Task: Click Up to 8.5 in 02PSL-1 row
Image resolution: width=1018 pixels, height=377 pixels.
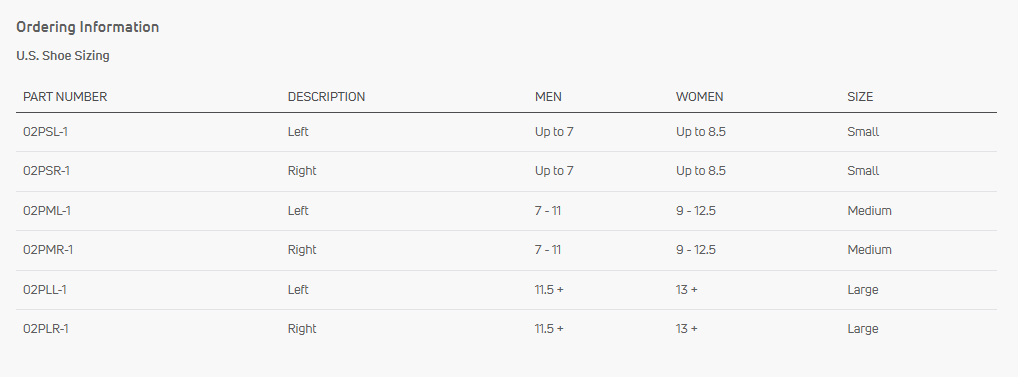Action: click(x=701, y=132)
